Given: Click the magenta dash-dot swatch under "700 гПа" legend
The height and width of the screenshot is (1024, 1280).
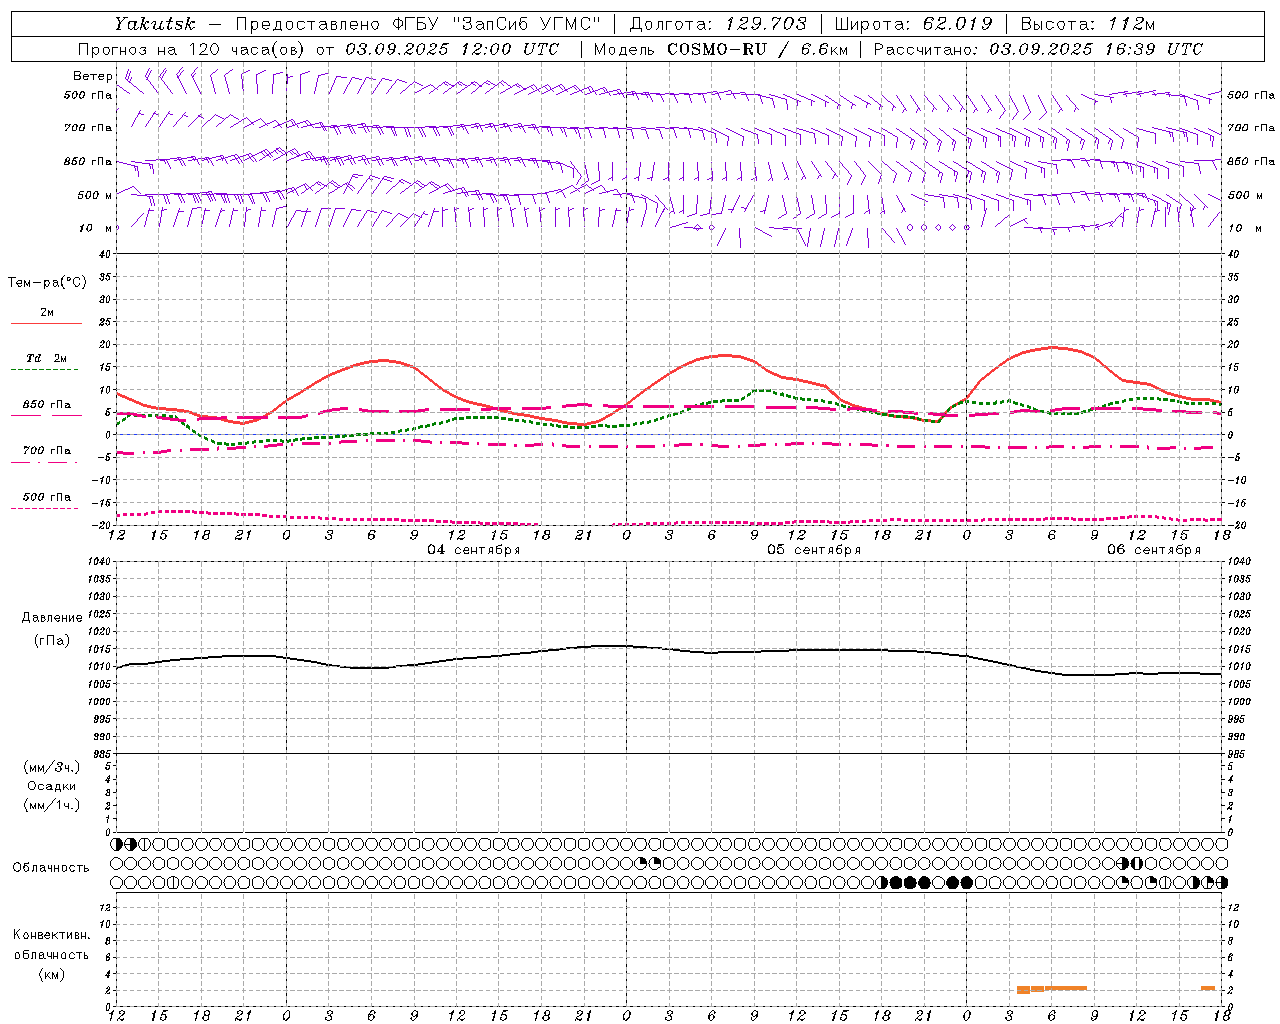Looking at the screenshot, I should (44, 462).
